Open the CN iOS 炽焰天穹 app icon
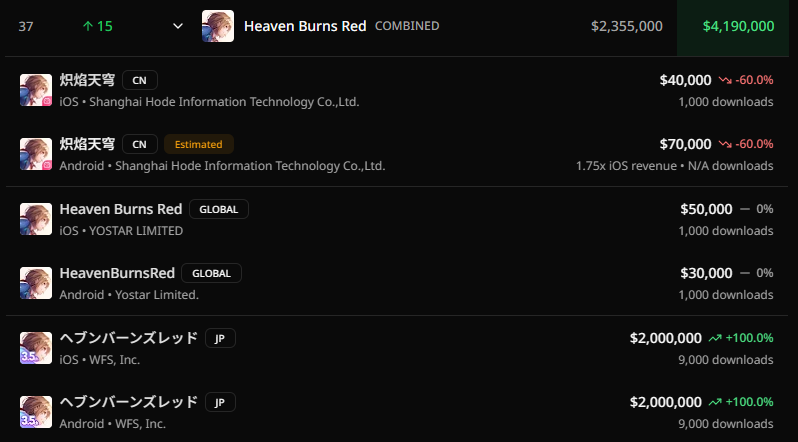 pos(36,90)
